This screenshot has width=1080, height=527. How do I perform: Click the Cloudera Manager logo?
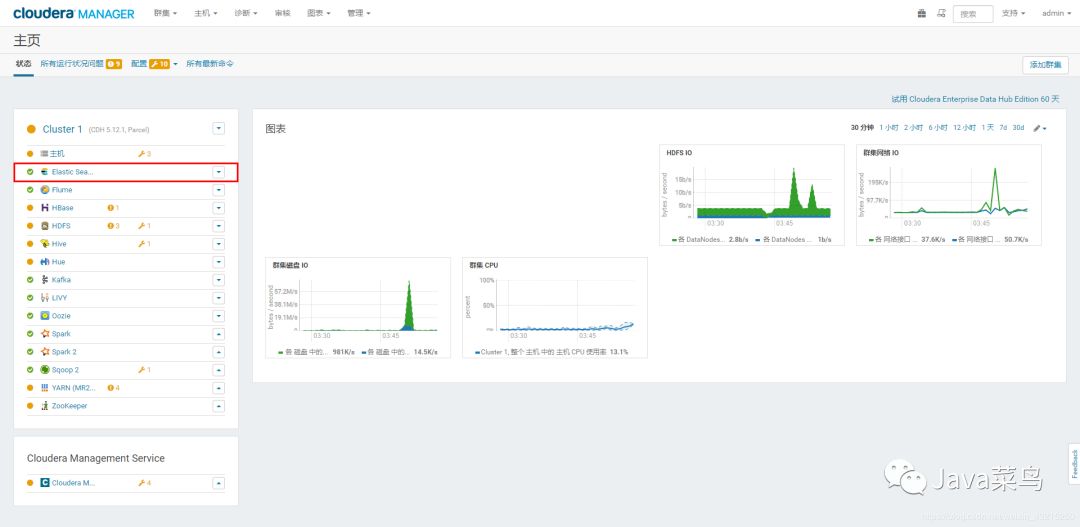pyautogui.click(x=74, y=13)
